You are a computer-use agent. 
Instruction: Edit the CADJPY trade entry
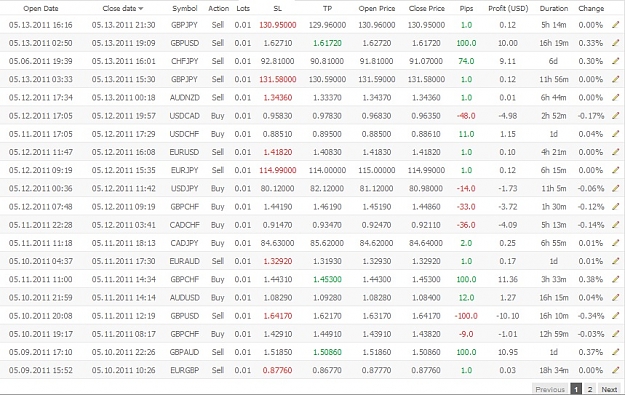616,243
